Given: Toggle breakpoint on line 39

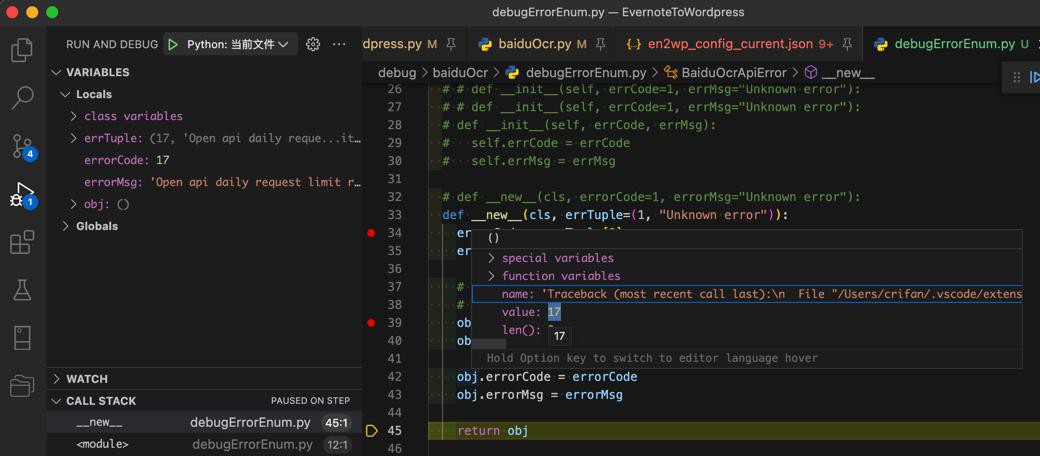Looking at the screenshot, I should 371,323.
